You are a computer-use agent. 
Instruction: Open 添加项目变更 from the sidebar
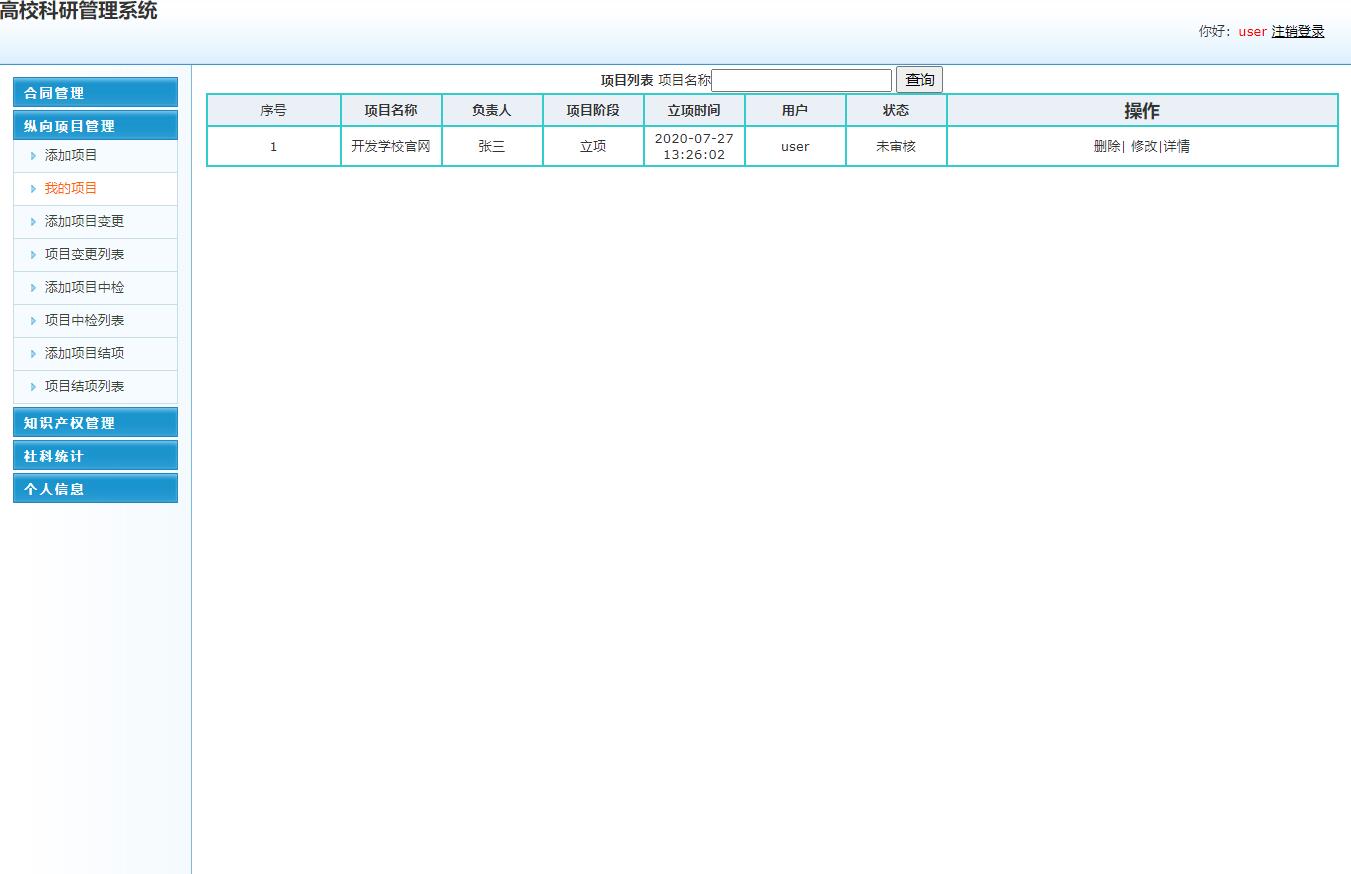tap(84, 221)
